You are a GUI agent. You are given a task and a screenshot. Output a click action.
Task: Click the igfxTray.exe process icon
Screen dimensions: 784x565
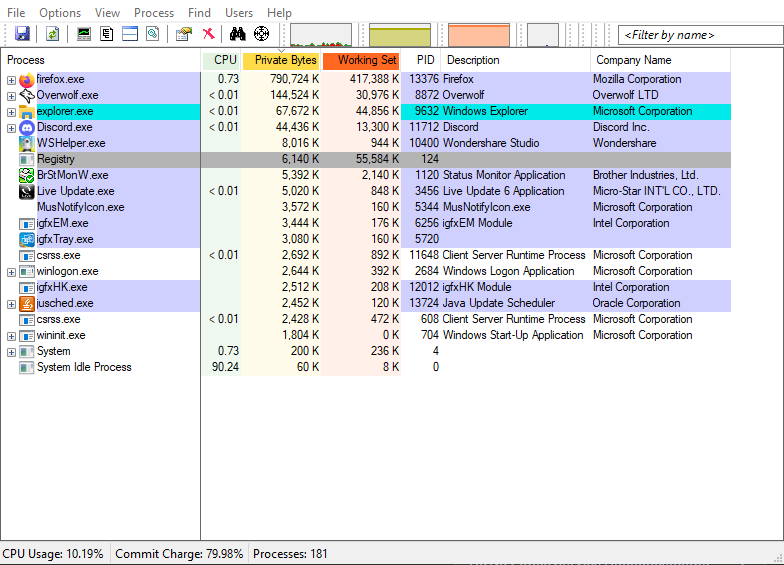point(26,240)
